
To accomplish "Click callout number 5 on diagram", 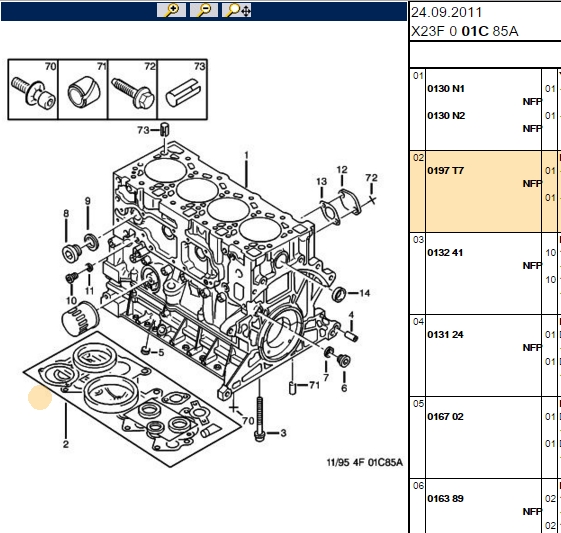I will 161,352.
